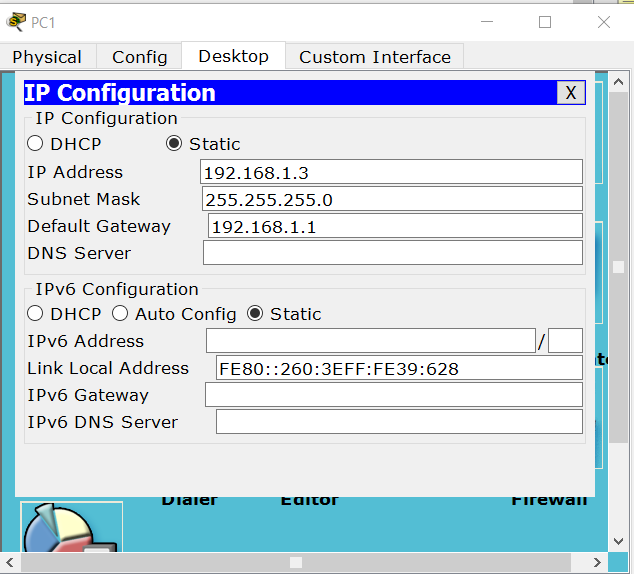Focus the IPv6 Gateway field
The image size is (634, 574).
tap(394, 395)
